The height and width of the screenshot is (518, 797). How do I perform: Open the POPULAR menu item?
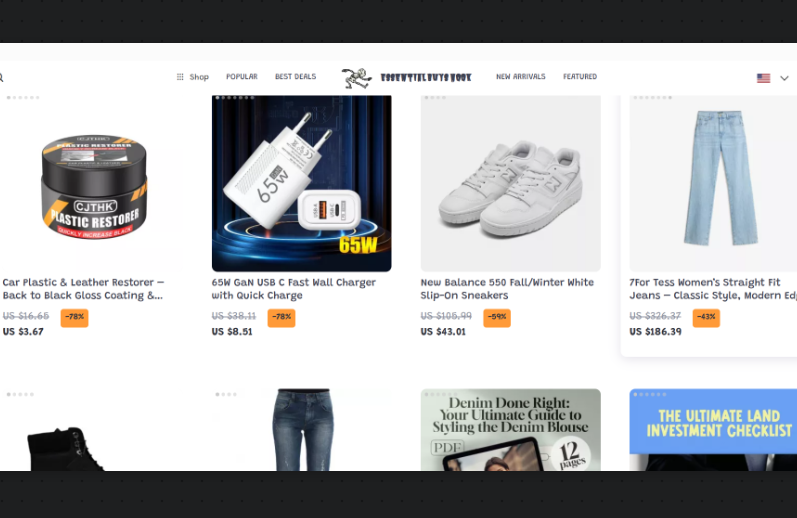click(242, 76)
